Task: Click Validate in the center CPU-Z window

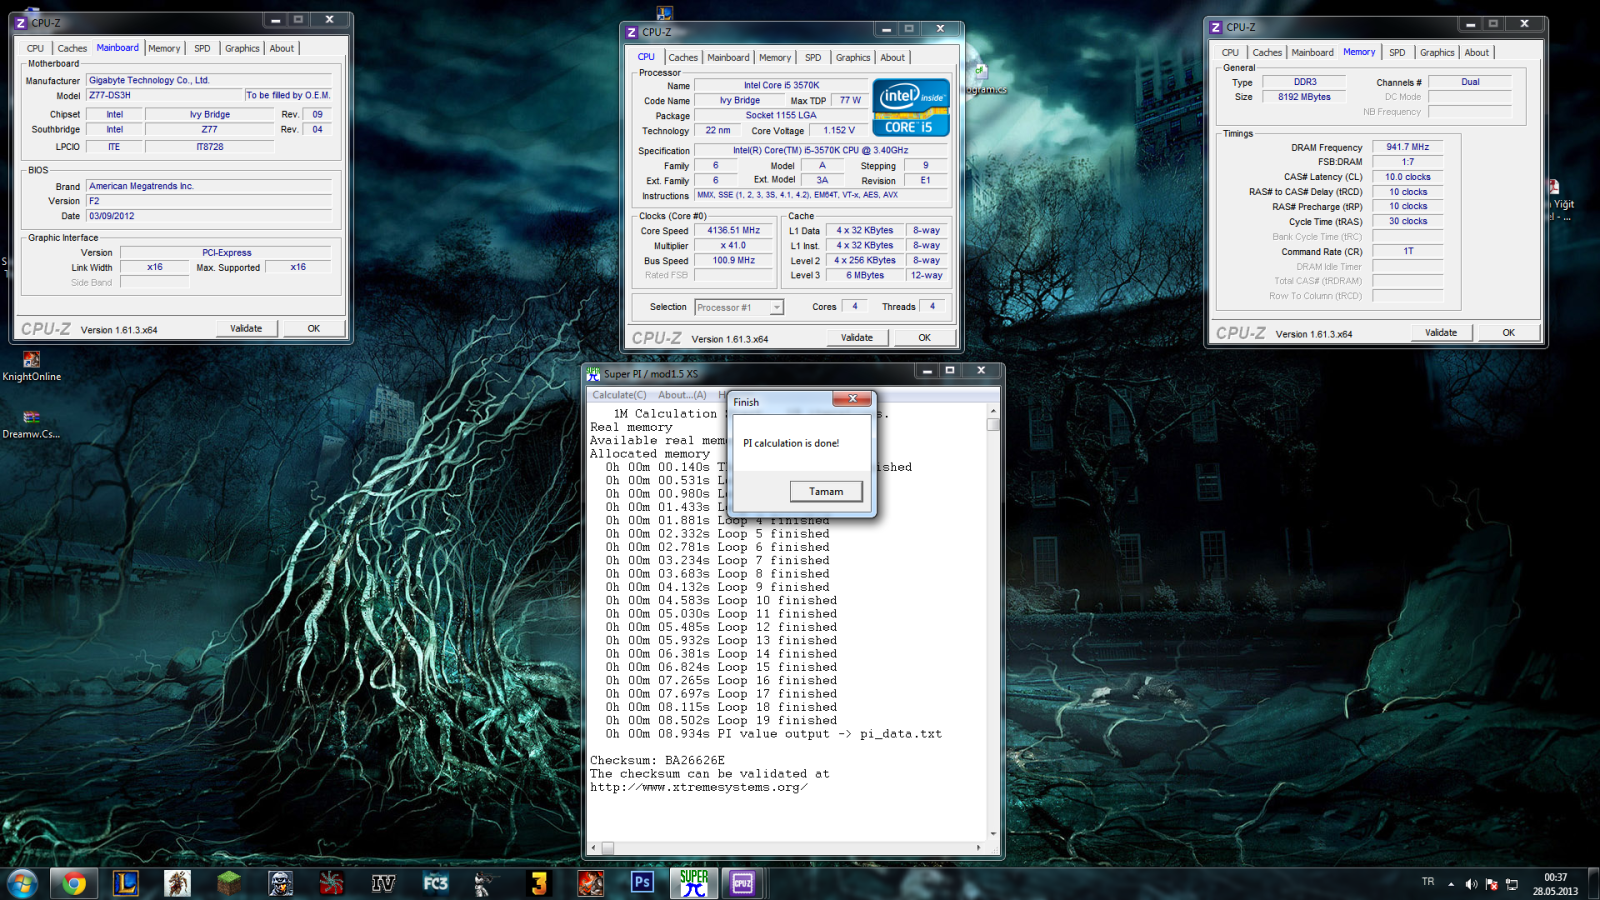Action: coord(857,337)
